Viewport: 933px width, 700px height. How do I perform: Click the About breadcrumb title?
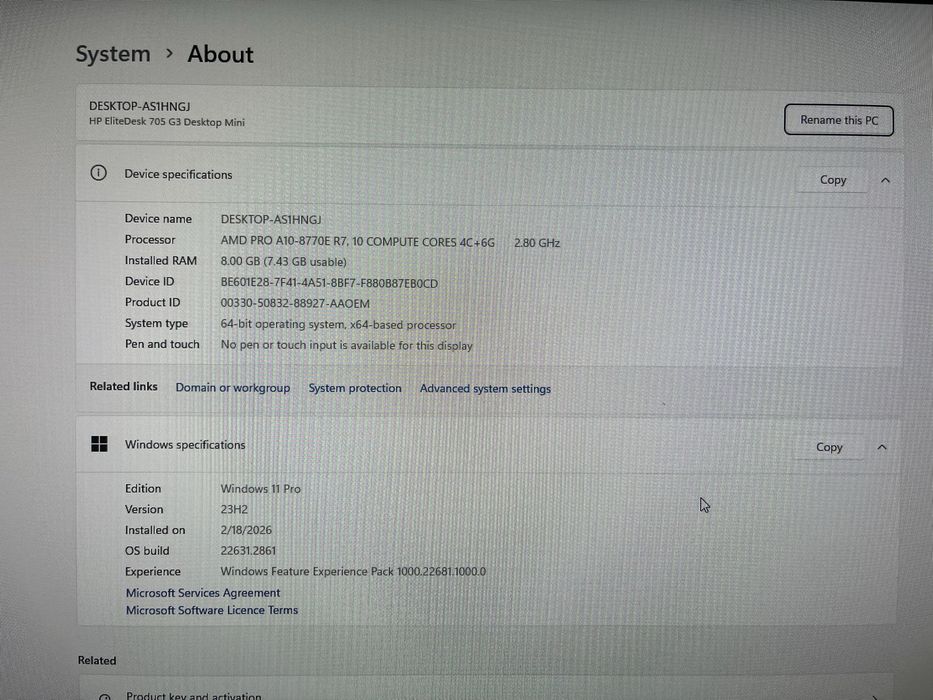[x=220, y=54]
